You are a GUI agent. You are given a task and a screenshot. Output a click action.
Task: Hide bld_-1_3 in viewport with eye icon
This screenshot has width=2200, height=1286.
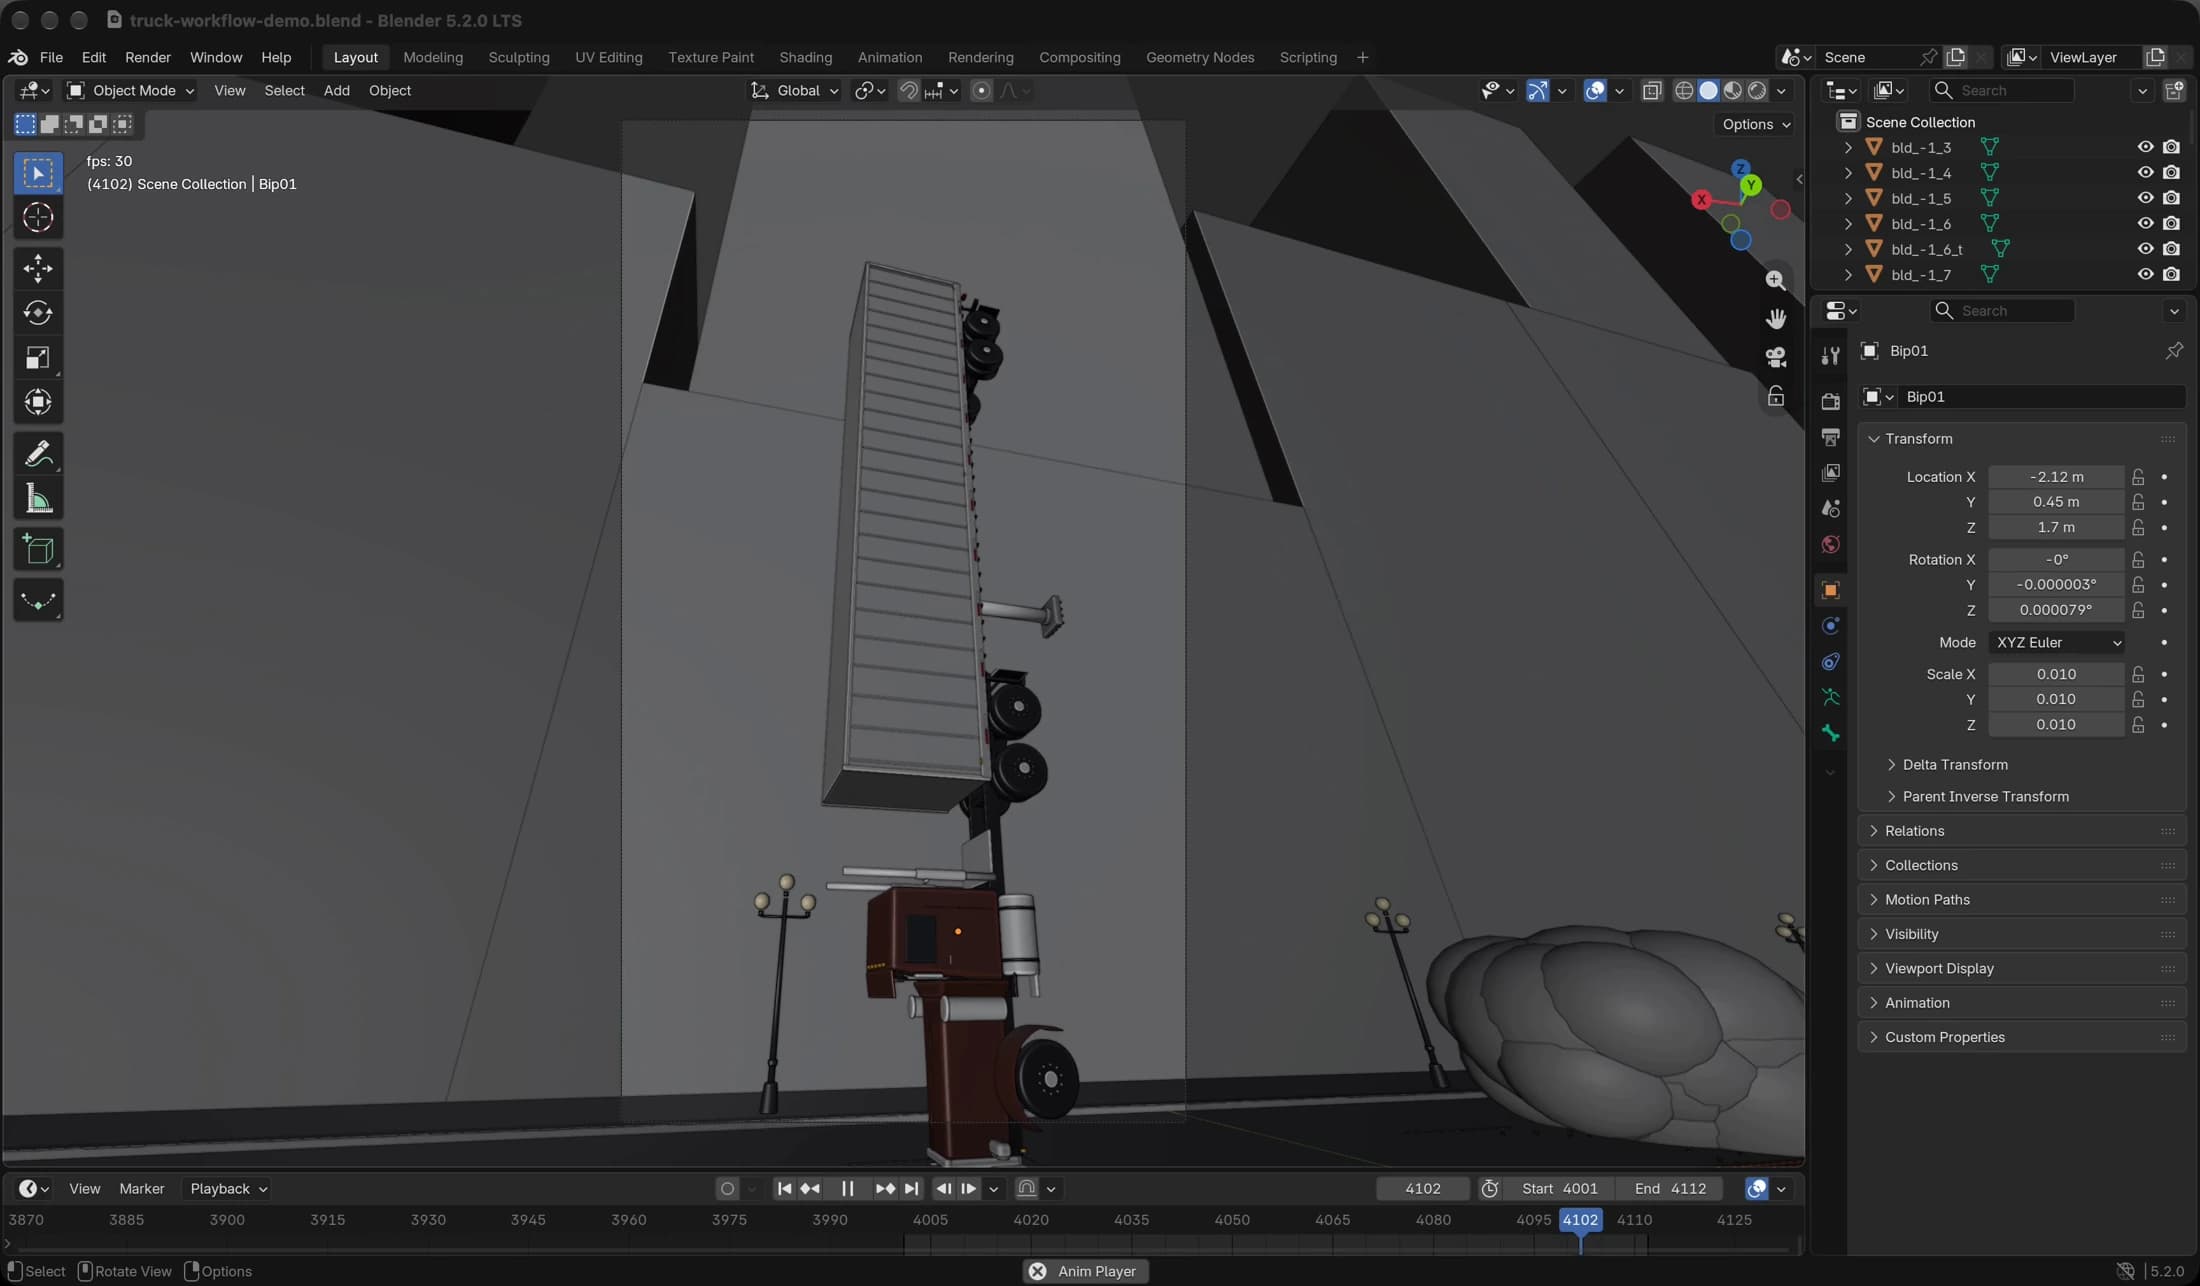(2145, 147)
